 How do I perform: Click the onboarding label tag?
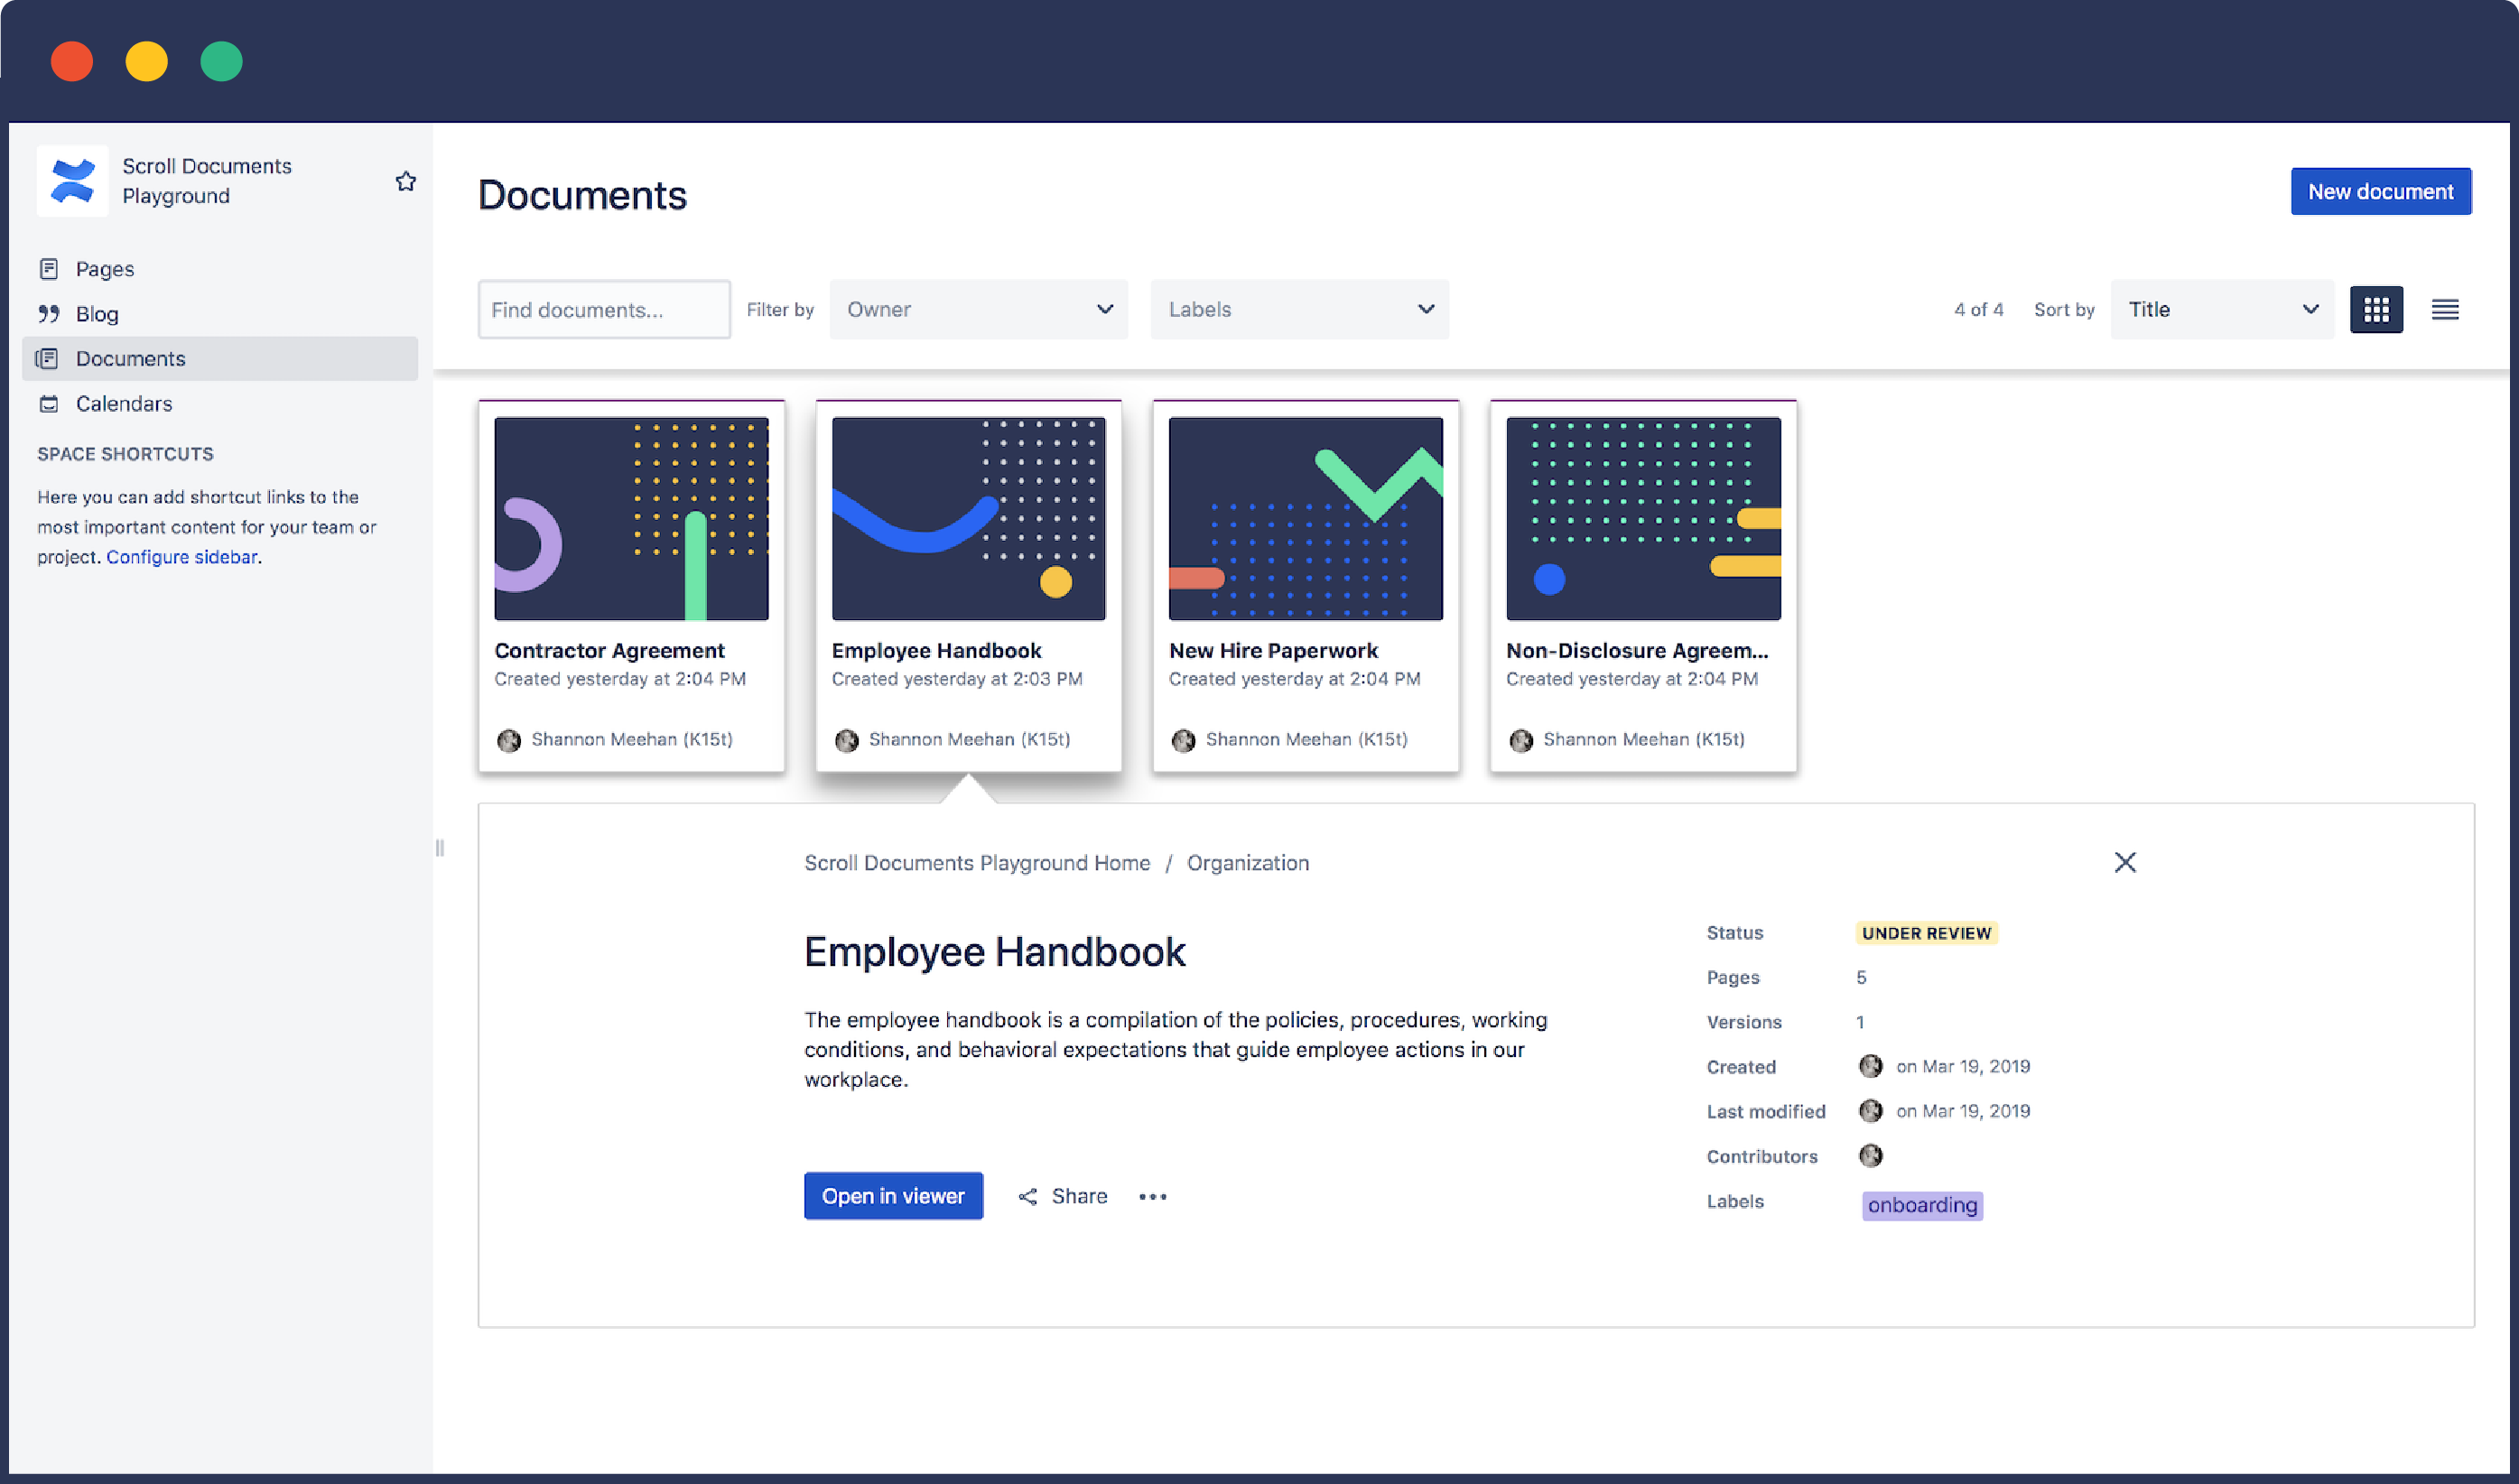point(1922,1205)
